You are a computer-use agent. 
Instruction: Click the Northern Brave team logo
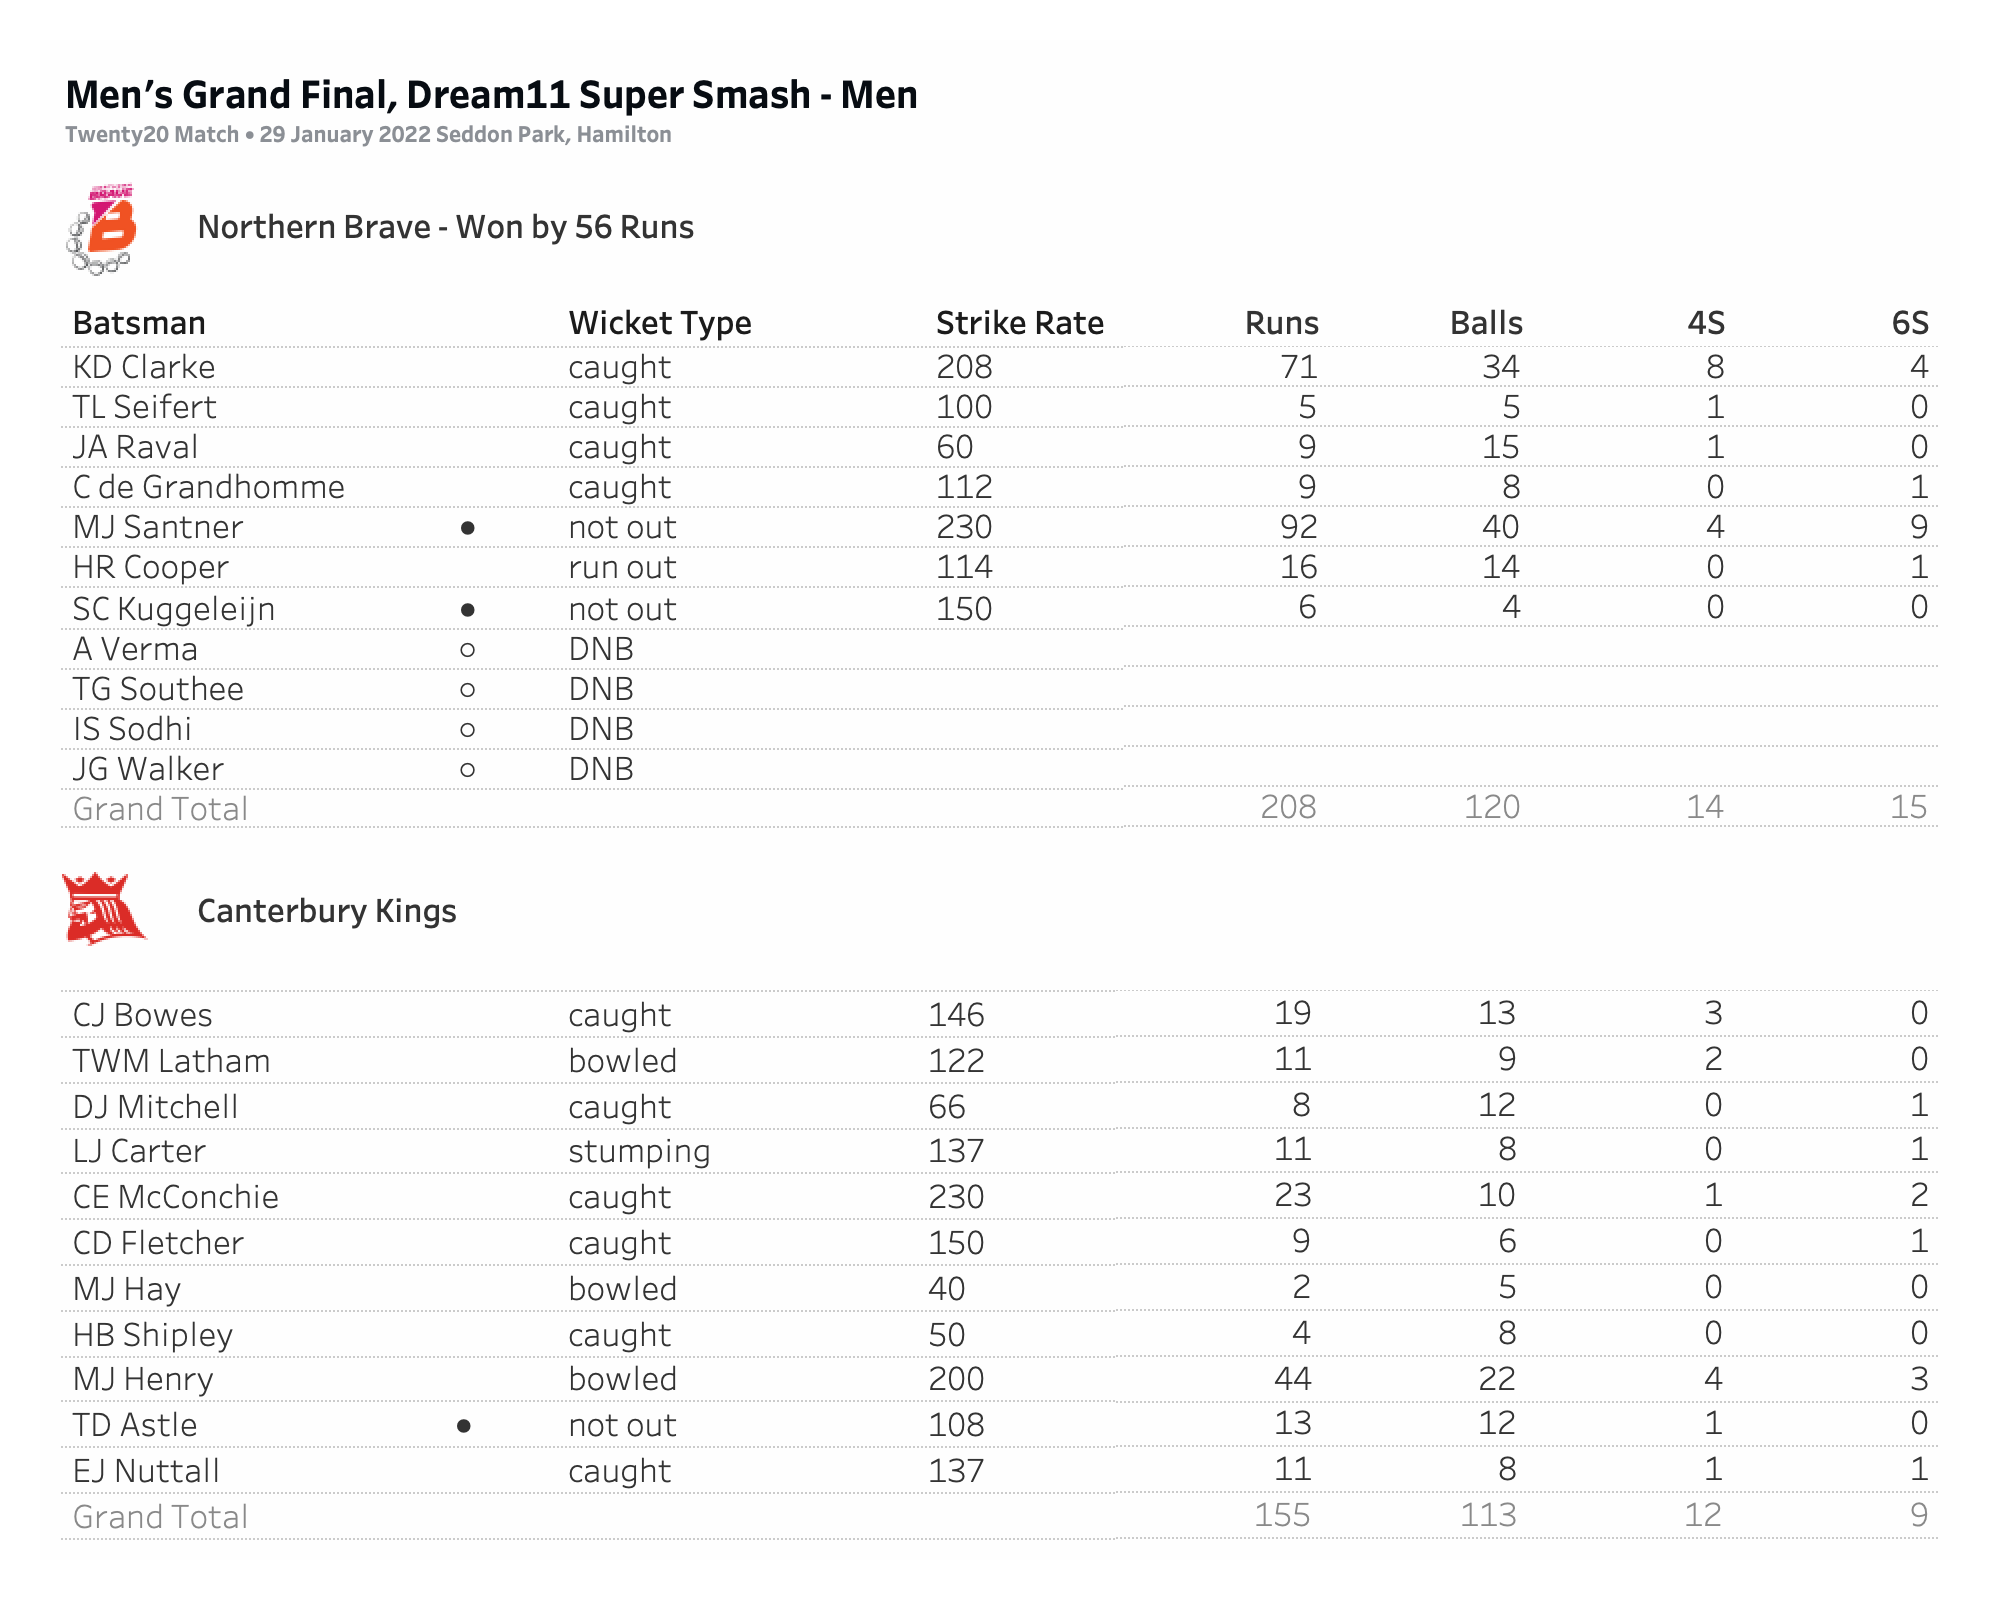click(x=103, y=229)
